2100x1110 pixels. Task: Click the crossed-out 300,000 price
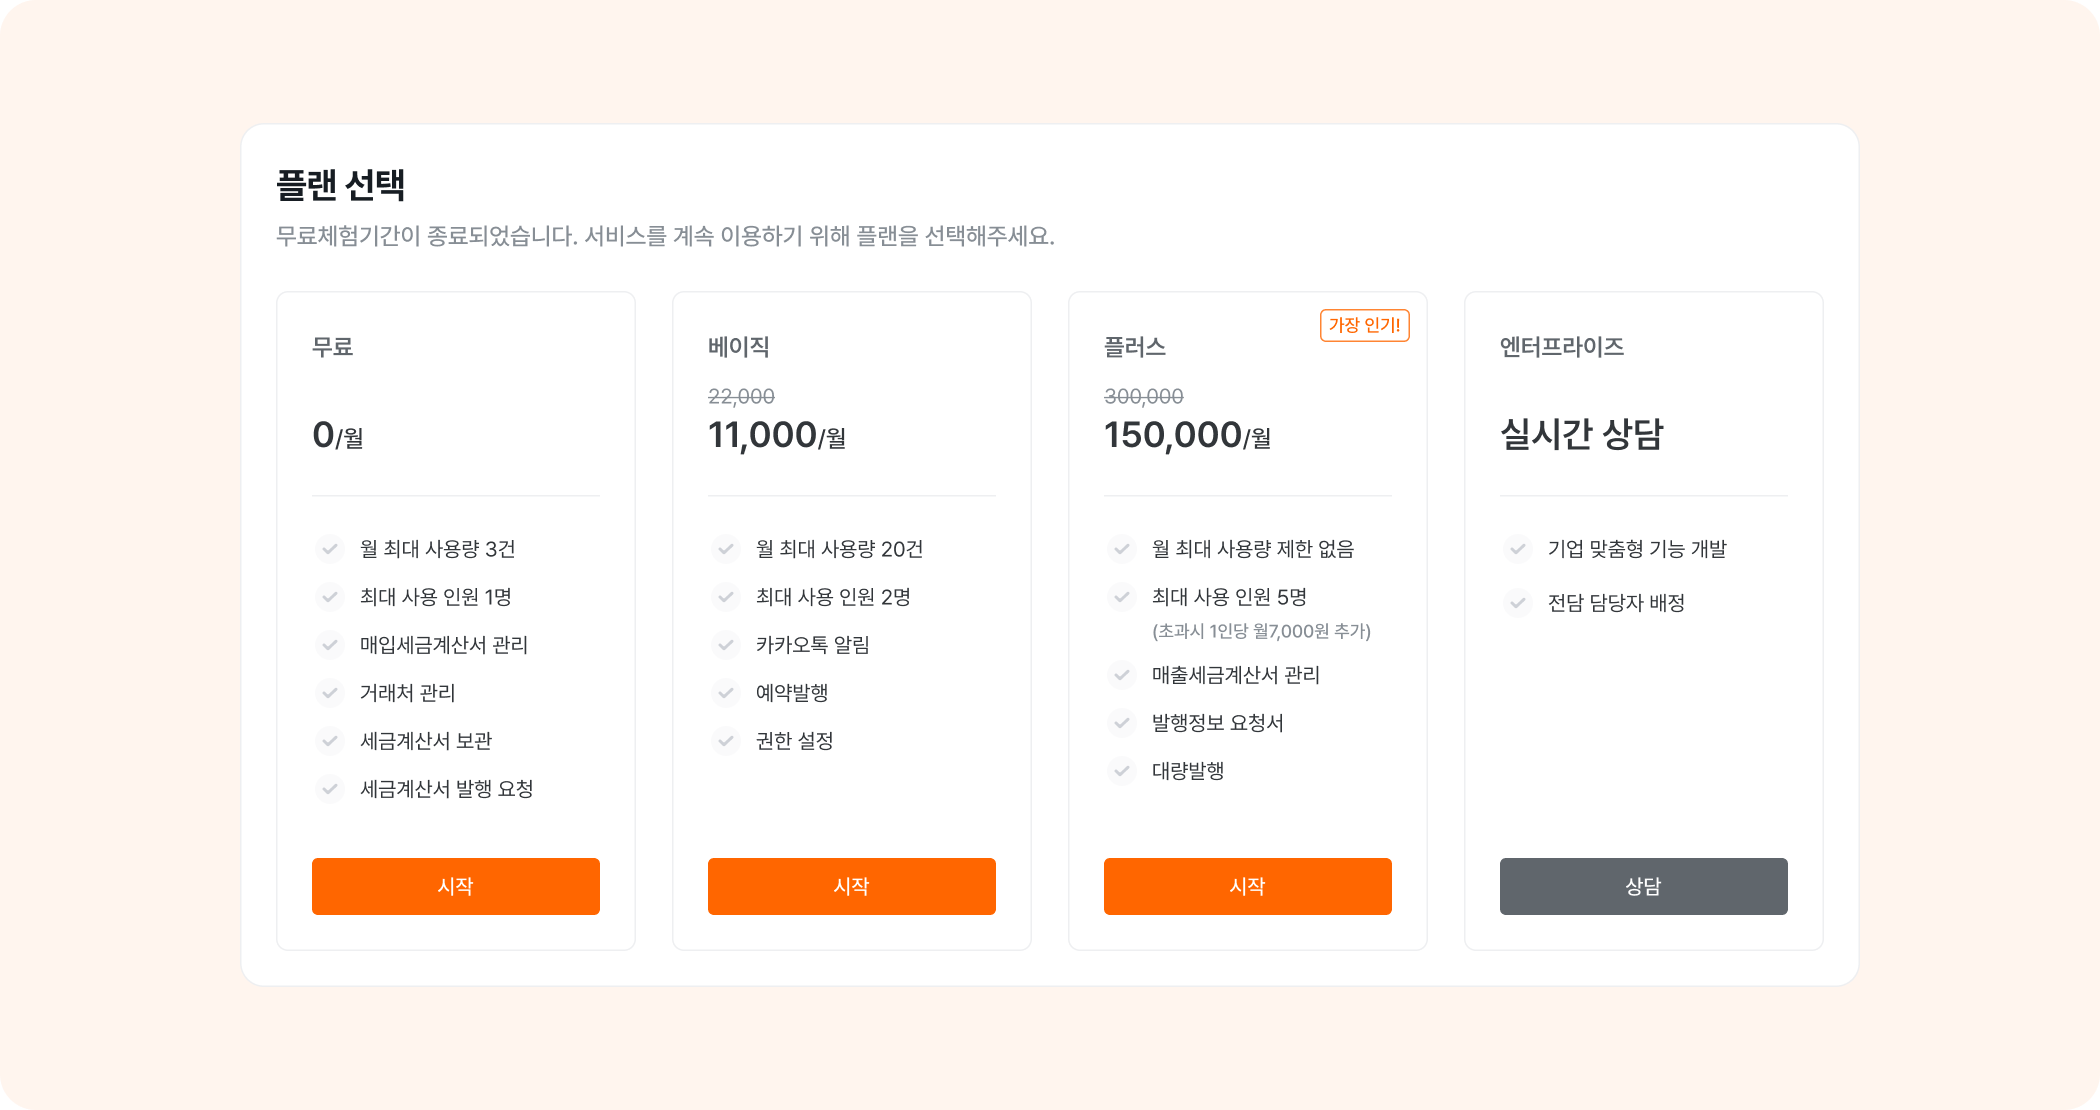pos(1143,396)
